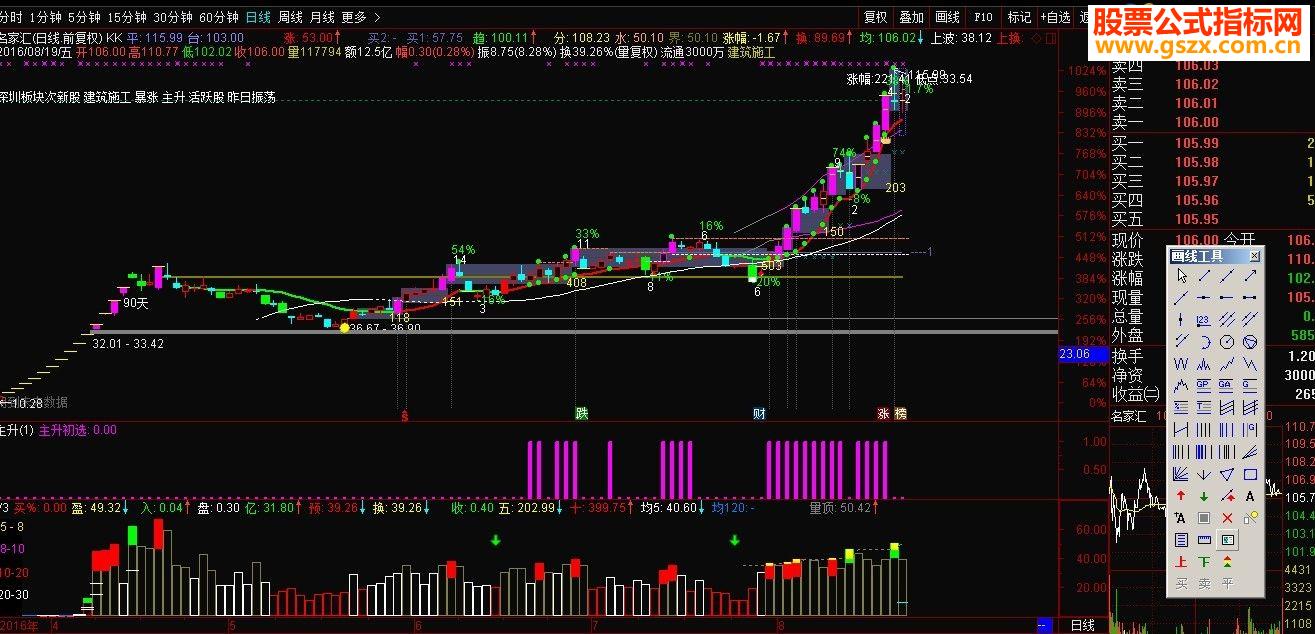Switch to 5分钟 period tab
The width and height of the screenshot is (1315, 634).
(84, 17)
